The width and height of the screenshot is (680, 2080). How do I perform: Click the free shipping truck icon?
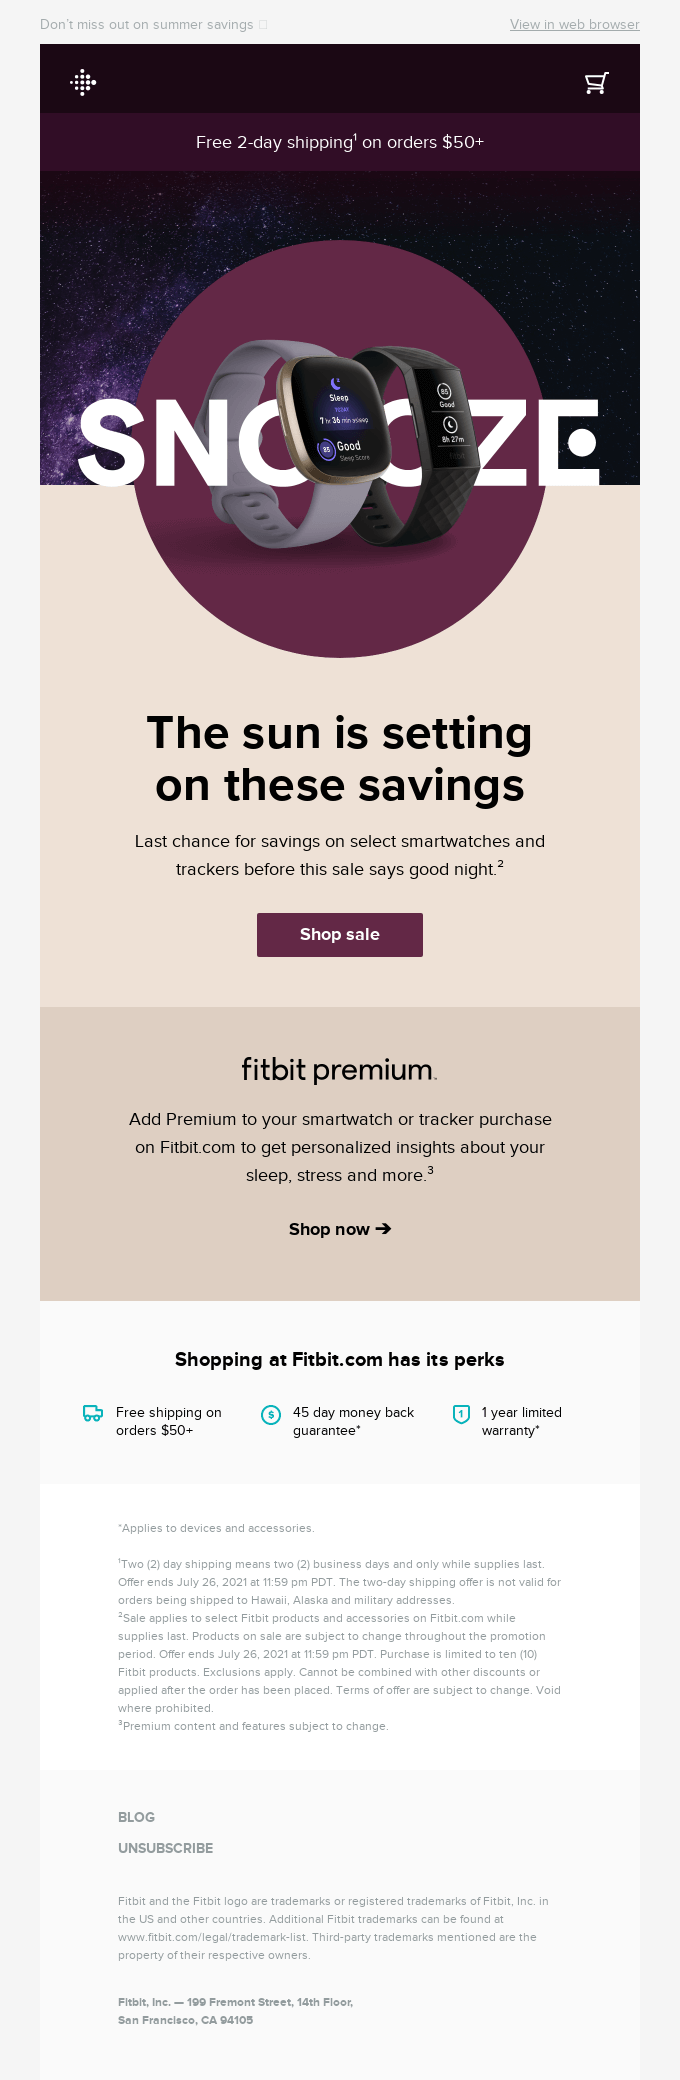tap(92, 1414)
